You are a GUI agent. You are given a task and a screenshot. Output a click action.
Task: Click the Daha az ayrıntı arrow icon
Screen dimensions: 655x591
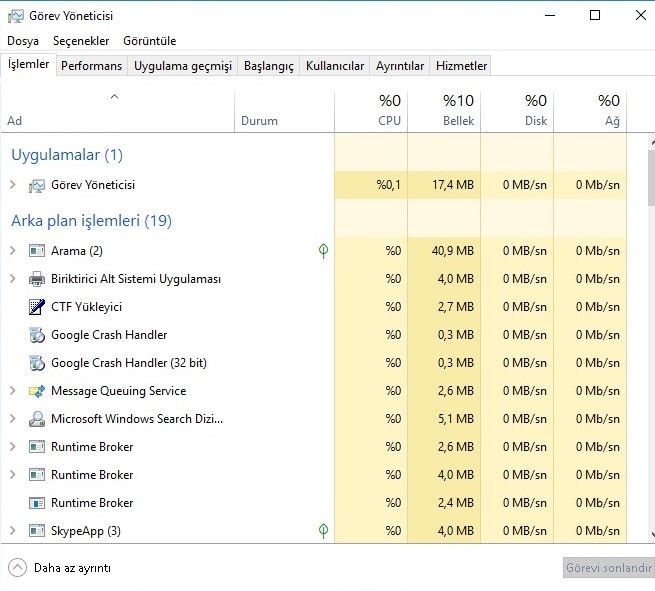pyautogui.click(x=17, y=568)
